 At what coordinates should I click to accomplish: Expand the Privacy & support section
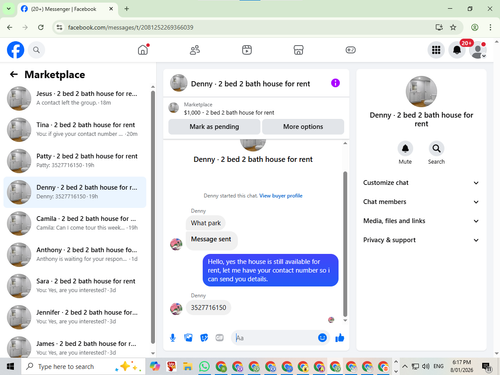[421, 240]
